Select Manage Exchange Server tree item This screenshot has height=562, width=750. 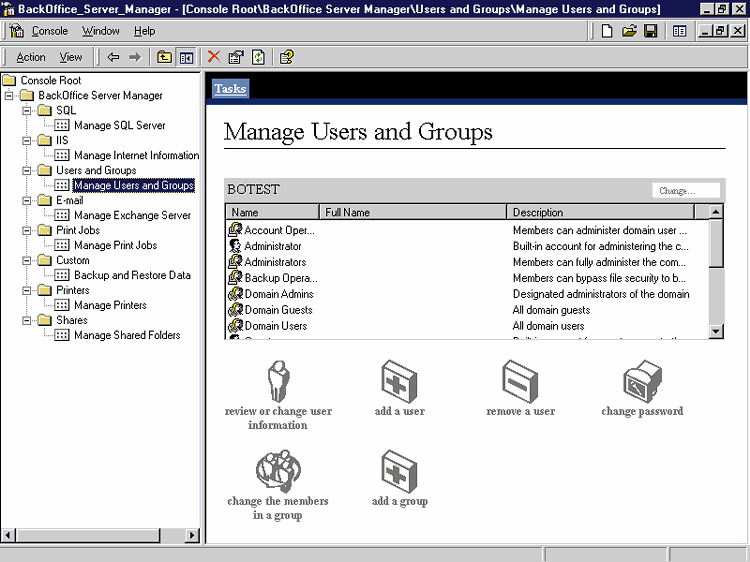click(x=132, y=215)
